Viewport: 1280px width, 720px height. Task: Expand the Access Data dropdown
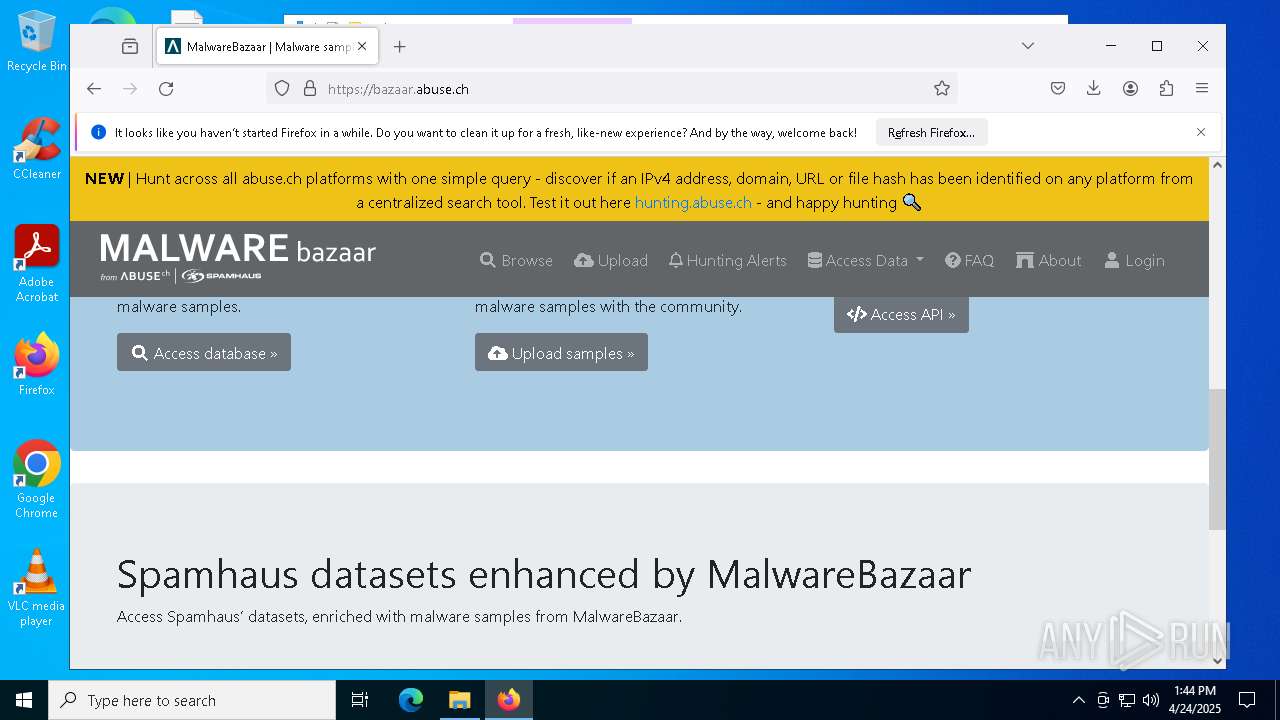coord(866,260)
